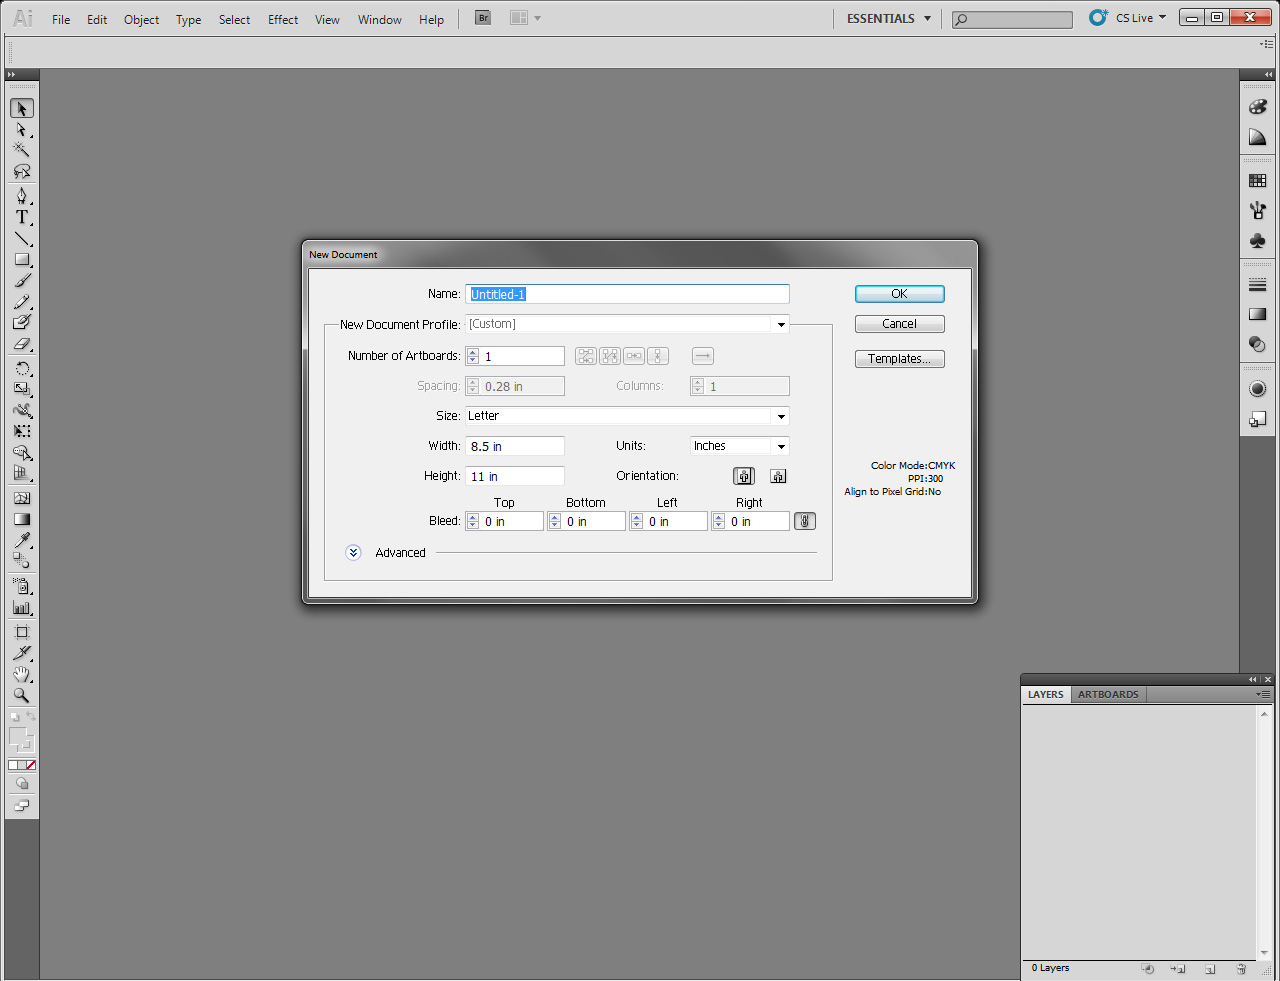Open the CS Live dropdown
Screen dimensions: 1280x981
(1140, 18)
